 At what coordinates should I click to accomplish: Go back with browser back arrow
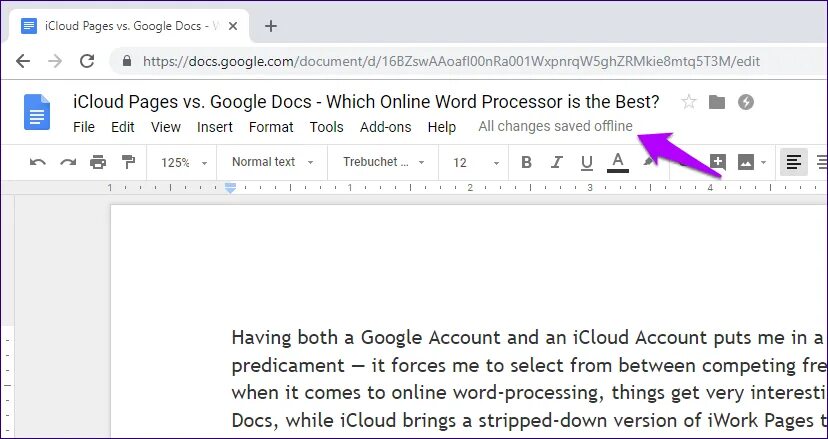tap(23, 61)
